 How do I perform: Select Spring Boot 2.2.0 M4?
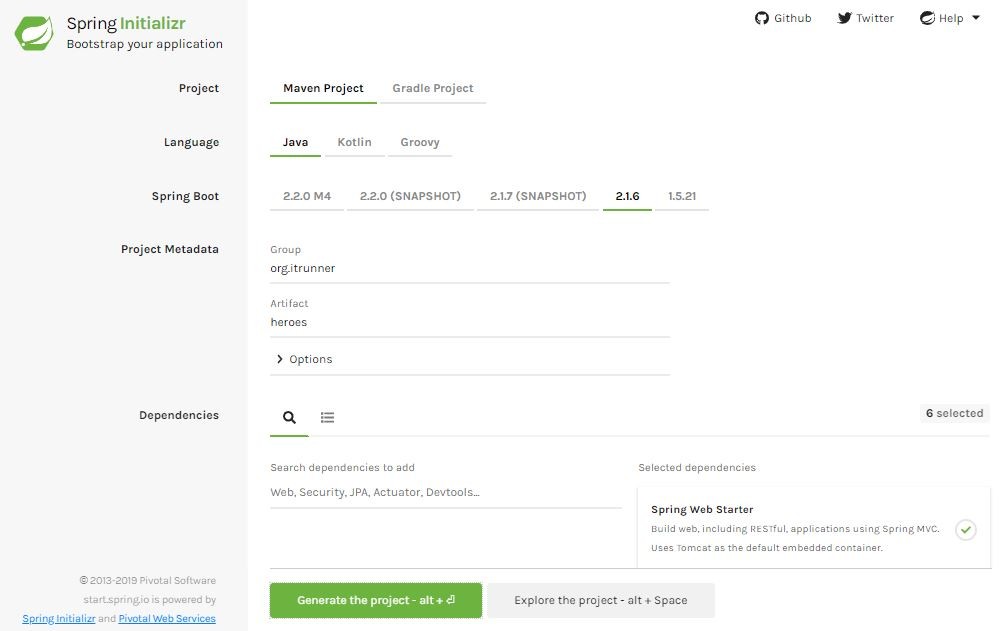(307, 196)
